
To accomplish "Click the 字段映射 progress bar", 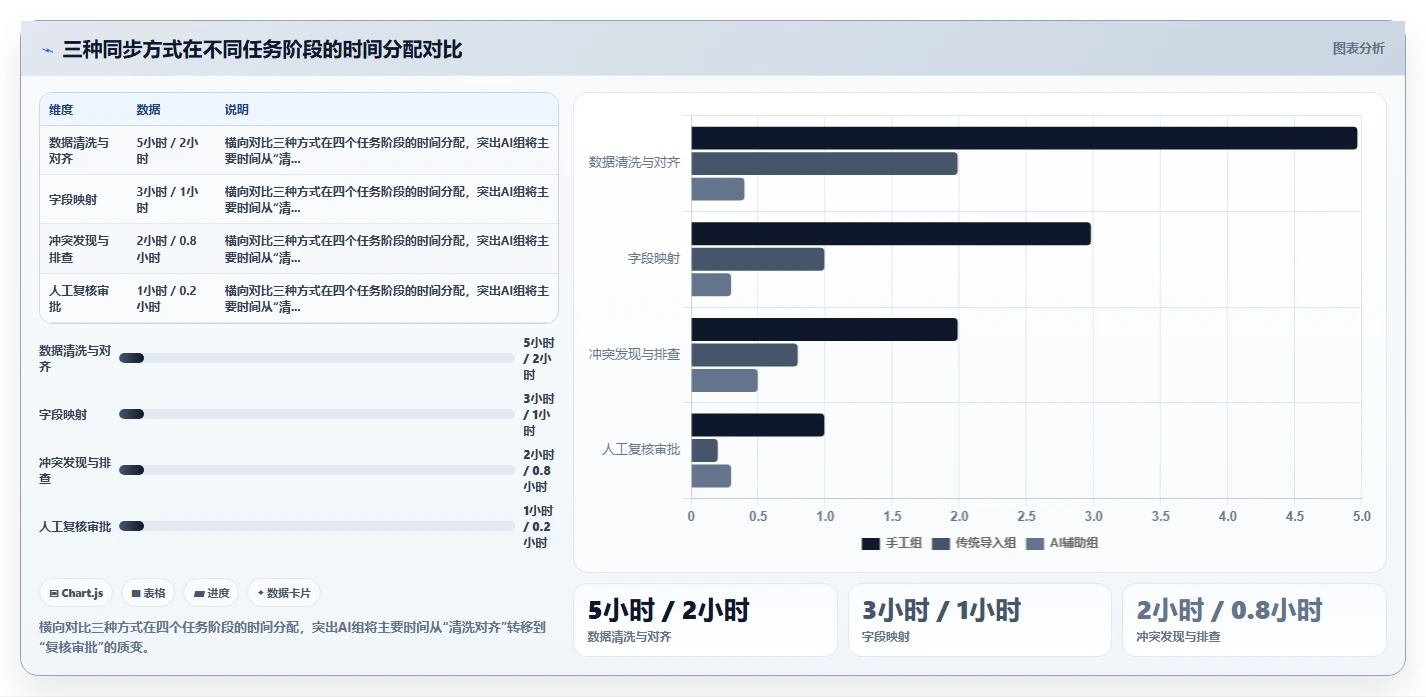I will [316, 414].
